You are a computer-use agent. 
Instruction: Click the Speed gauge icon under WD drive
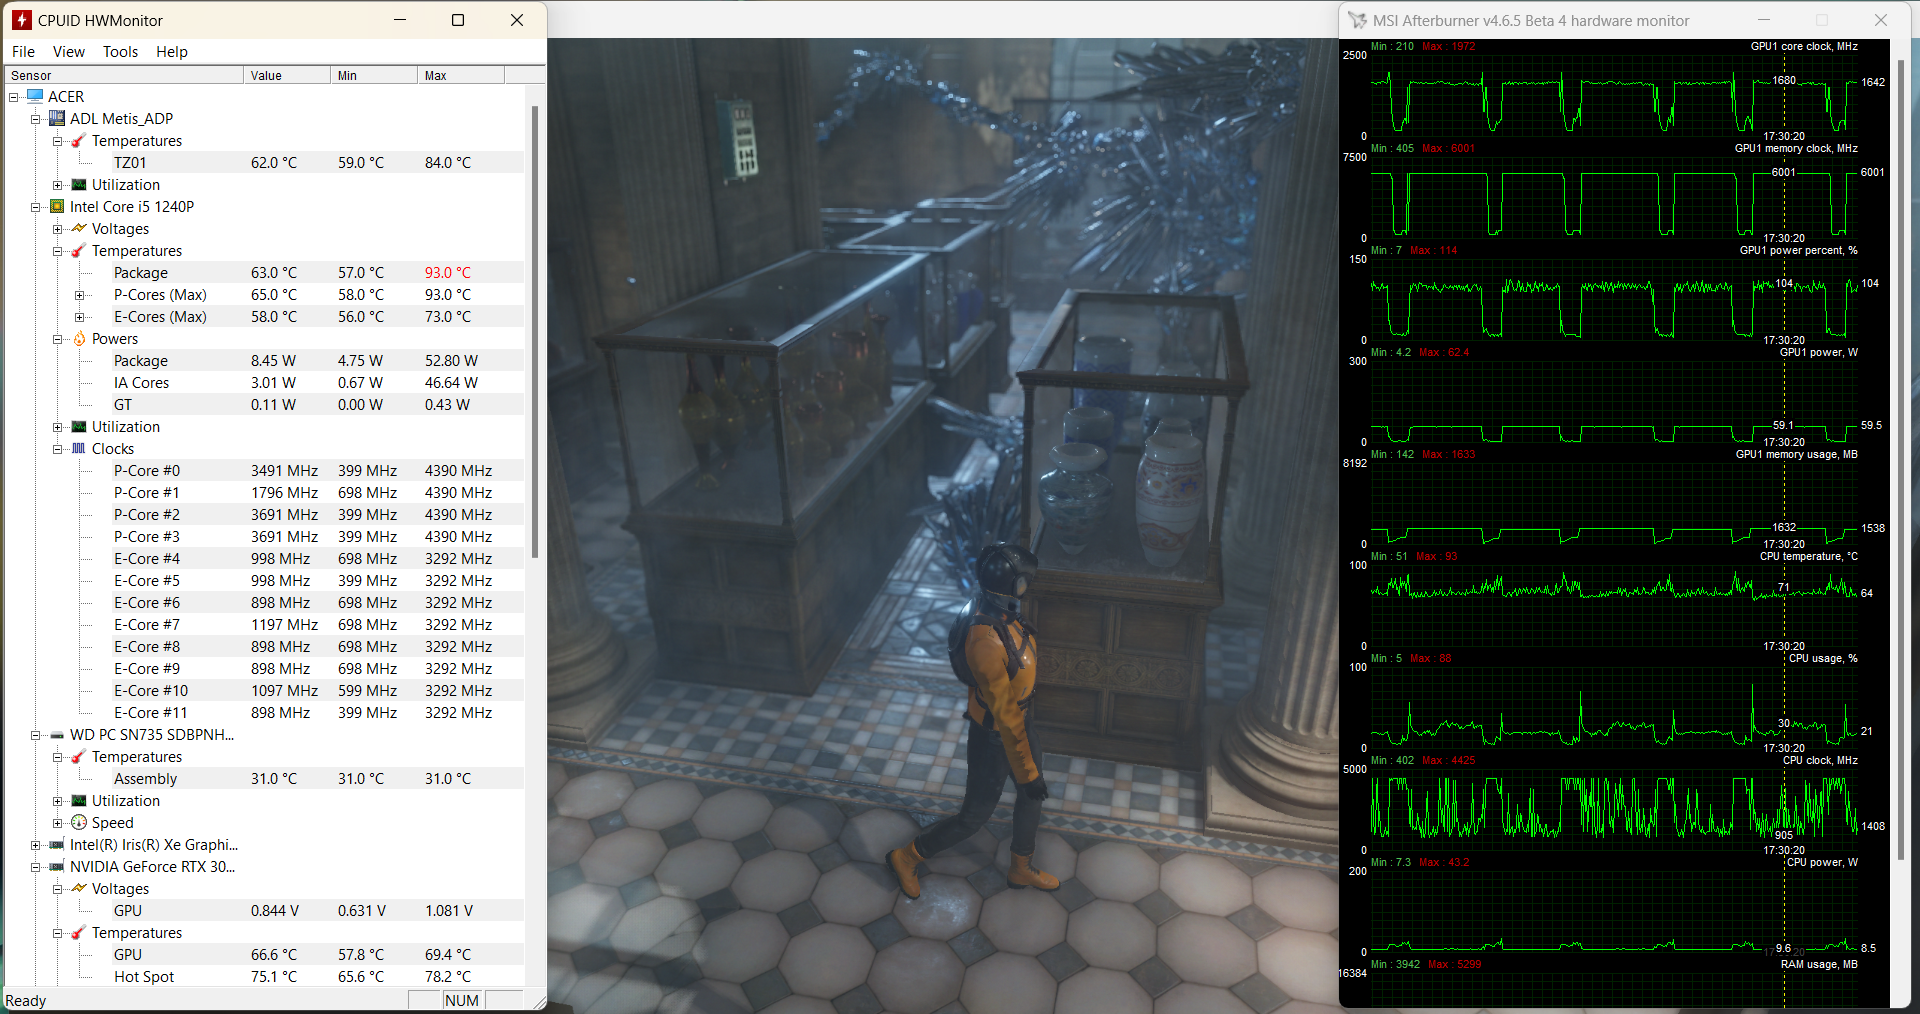(79, 823)
